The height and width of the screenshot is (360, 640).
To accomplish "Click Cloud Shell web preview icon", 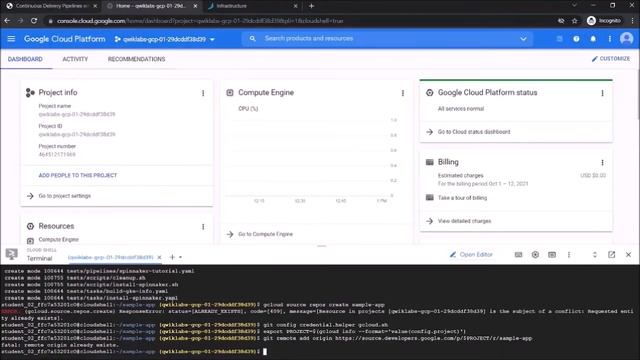I will [552, 255].
